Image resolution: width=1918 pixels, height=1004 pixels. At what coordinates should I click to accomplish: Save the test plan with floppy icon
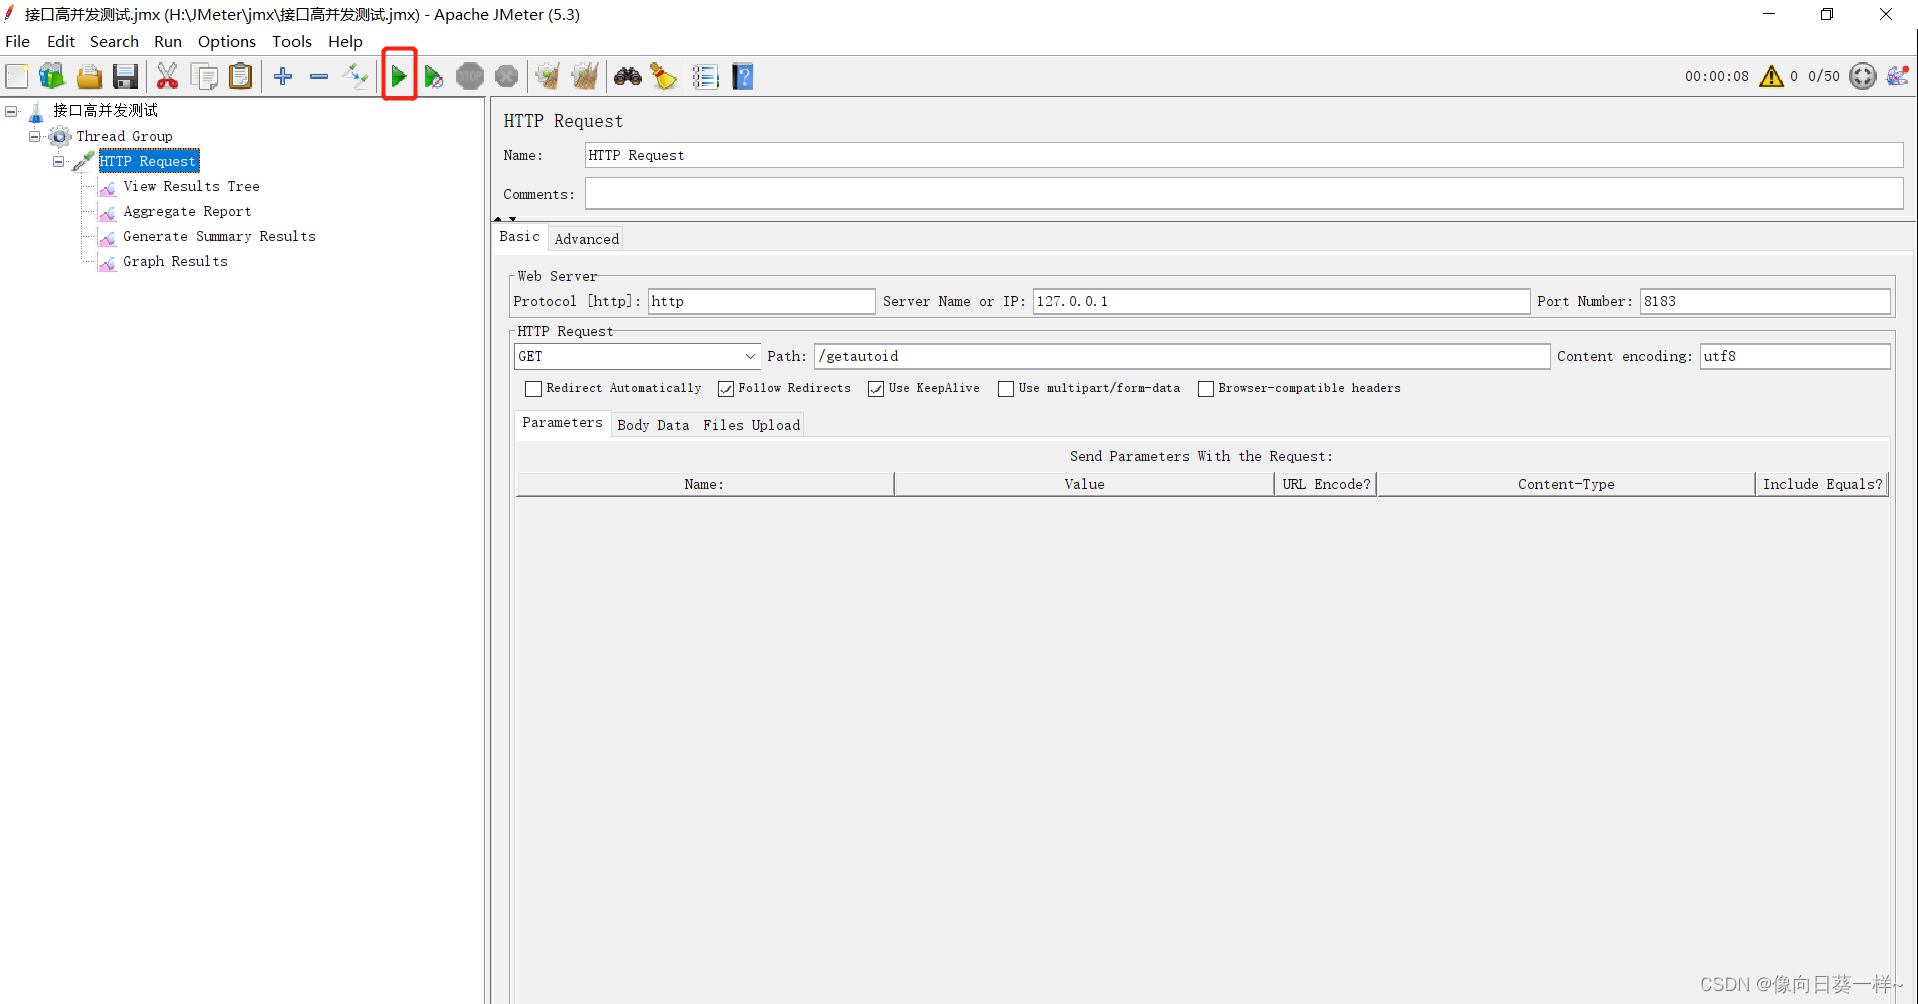(x=125, y=76)
